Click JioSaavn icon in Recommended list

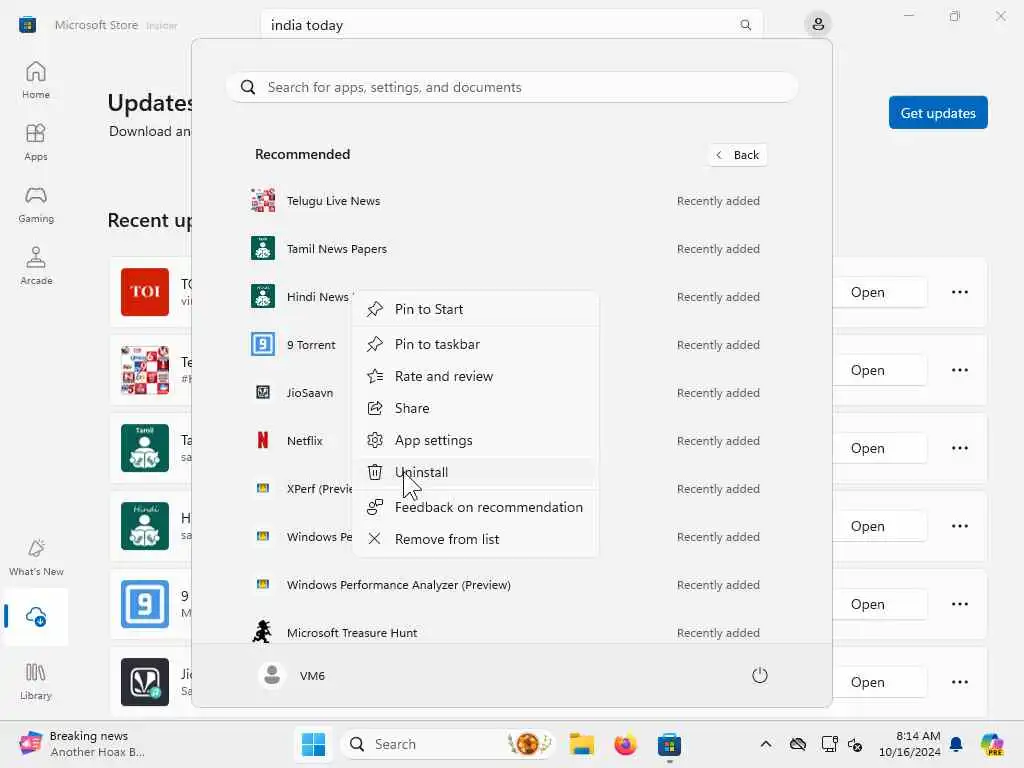tap(263, 392)
